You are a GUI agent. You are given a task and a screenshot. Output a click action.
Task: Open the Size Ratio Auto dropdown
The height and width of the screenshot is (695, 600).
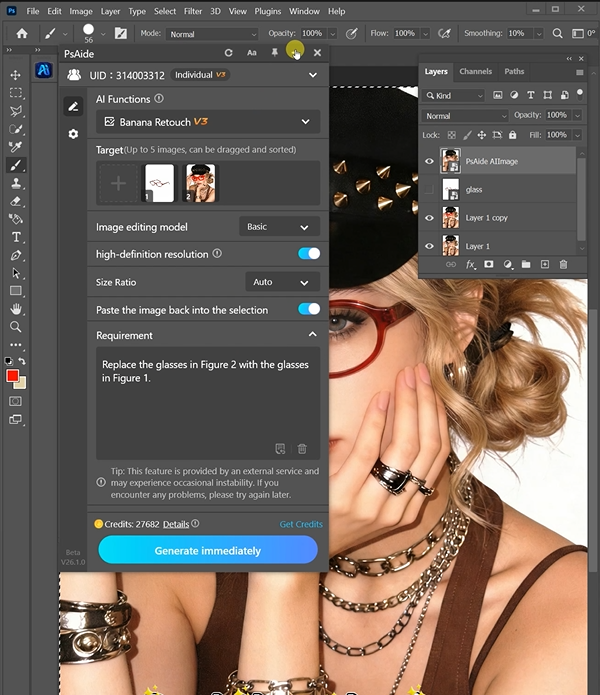[280, 283]
